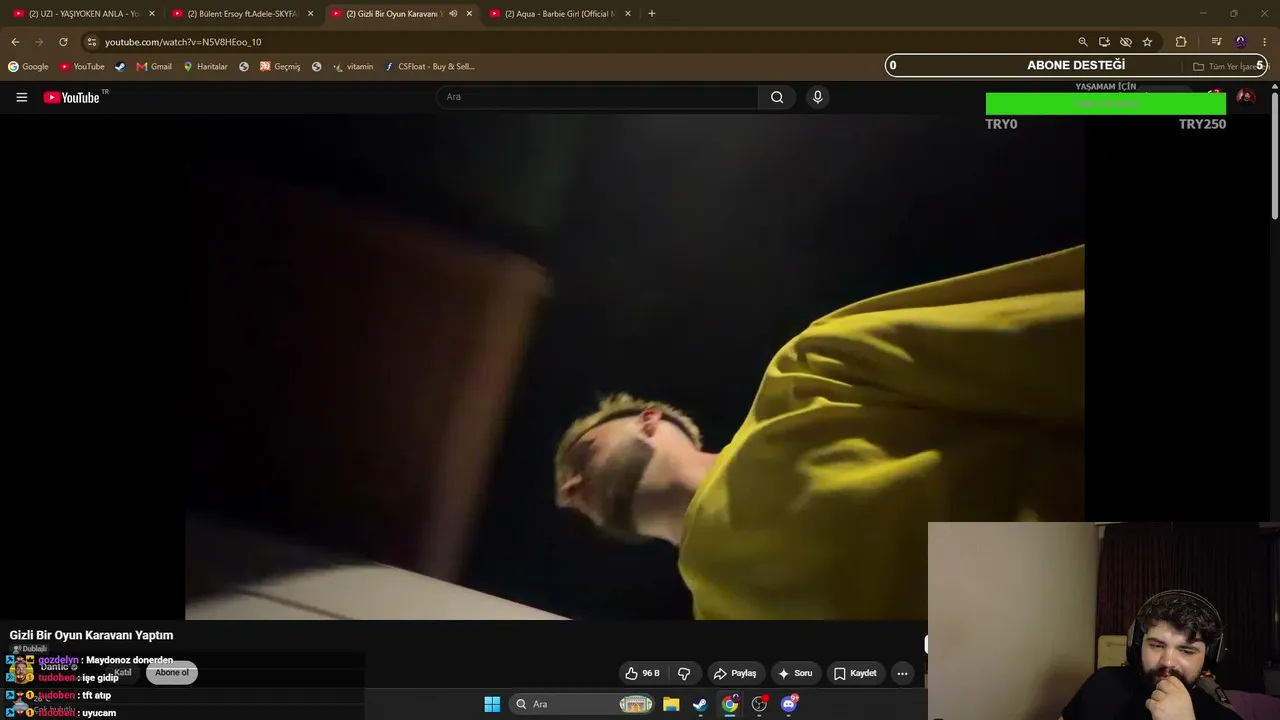Share the video using Paylaş
Viewport: 1280px width, 720px height.
click(x=735, y=673)
